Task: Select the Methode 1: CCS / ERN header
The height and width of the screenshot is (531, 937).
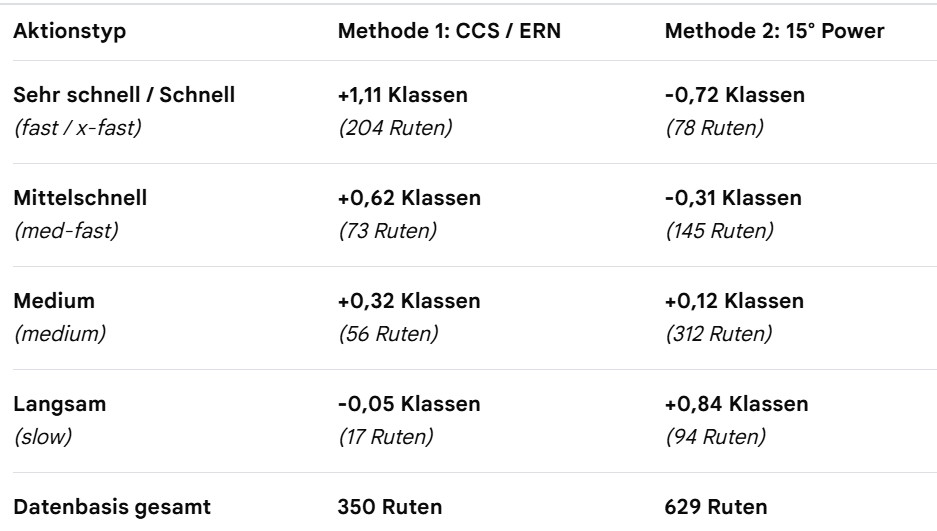Action: tap(449, 31)
